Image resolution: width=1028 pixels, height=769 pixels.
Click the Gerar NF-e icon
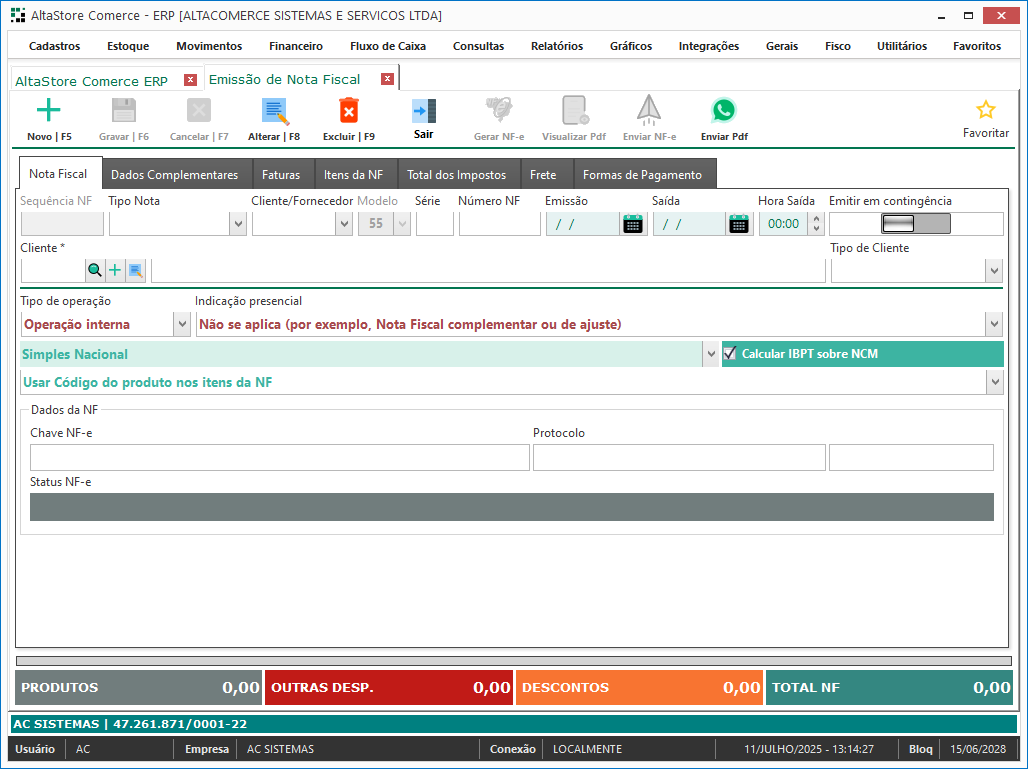(499, 110)
